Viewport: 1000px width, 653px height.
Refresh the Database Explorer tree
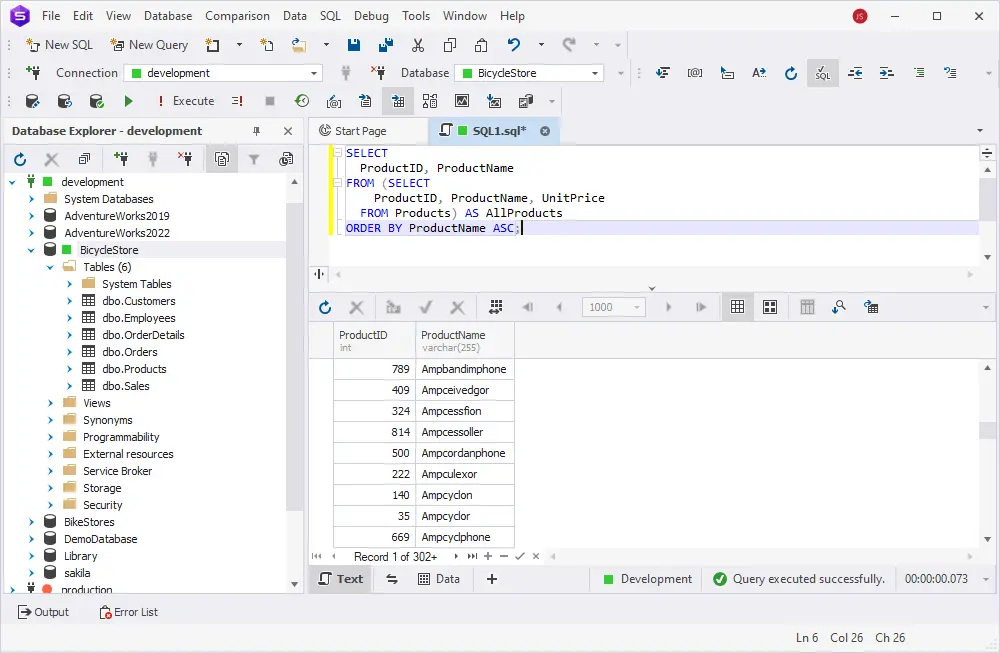coord(20,159)
